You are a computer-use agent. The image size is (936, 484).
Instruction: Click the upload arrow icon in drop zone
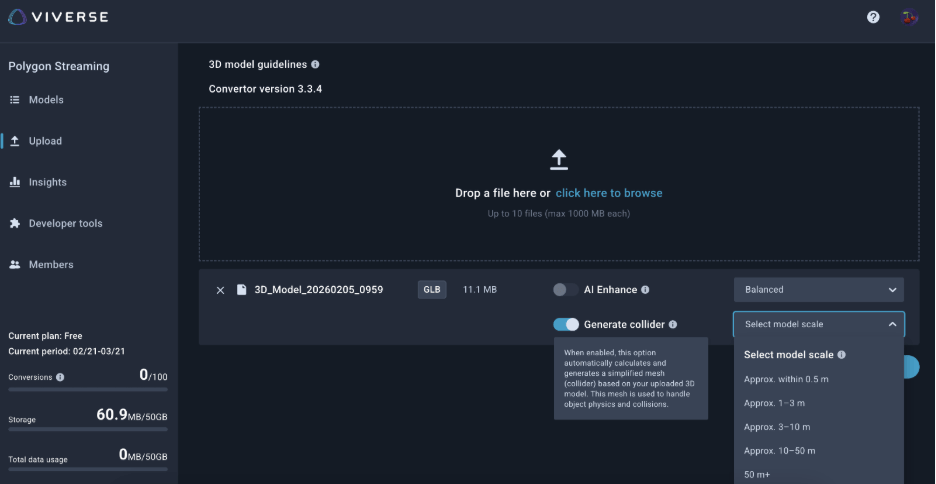tap(559, 159)
